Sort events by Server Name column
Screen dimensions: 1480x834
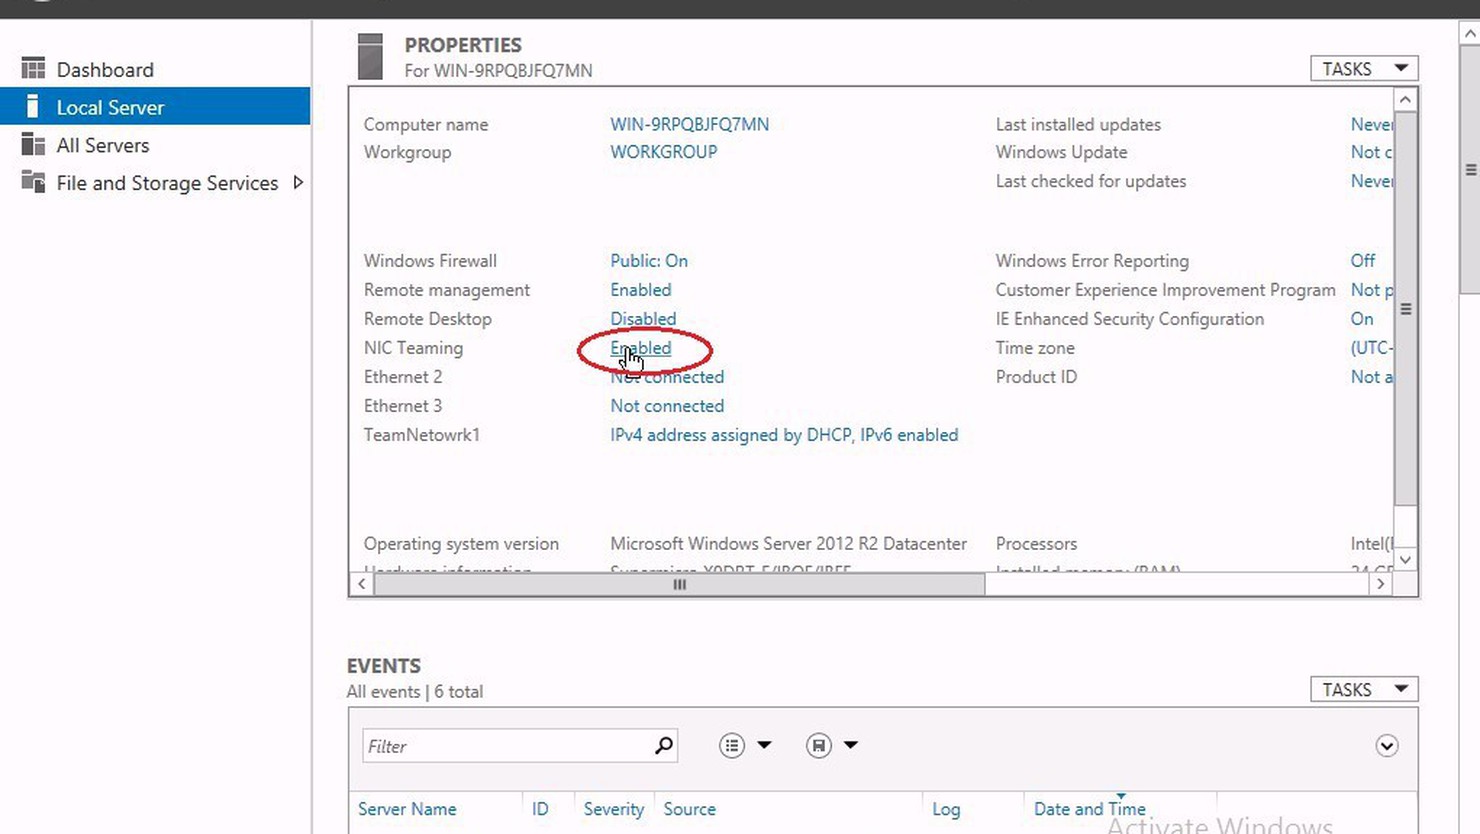[407, 809]
